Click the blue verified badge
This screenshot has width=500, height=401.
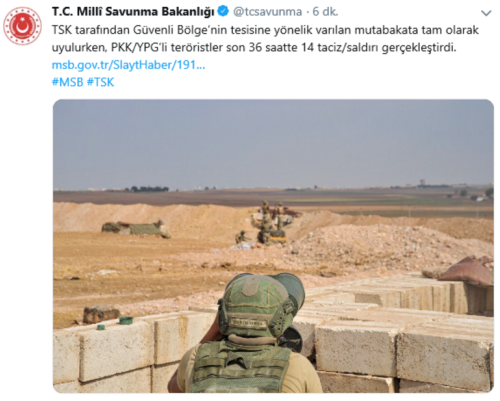tap(223, 12)
